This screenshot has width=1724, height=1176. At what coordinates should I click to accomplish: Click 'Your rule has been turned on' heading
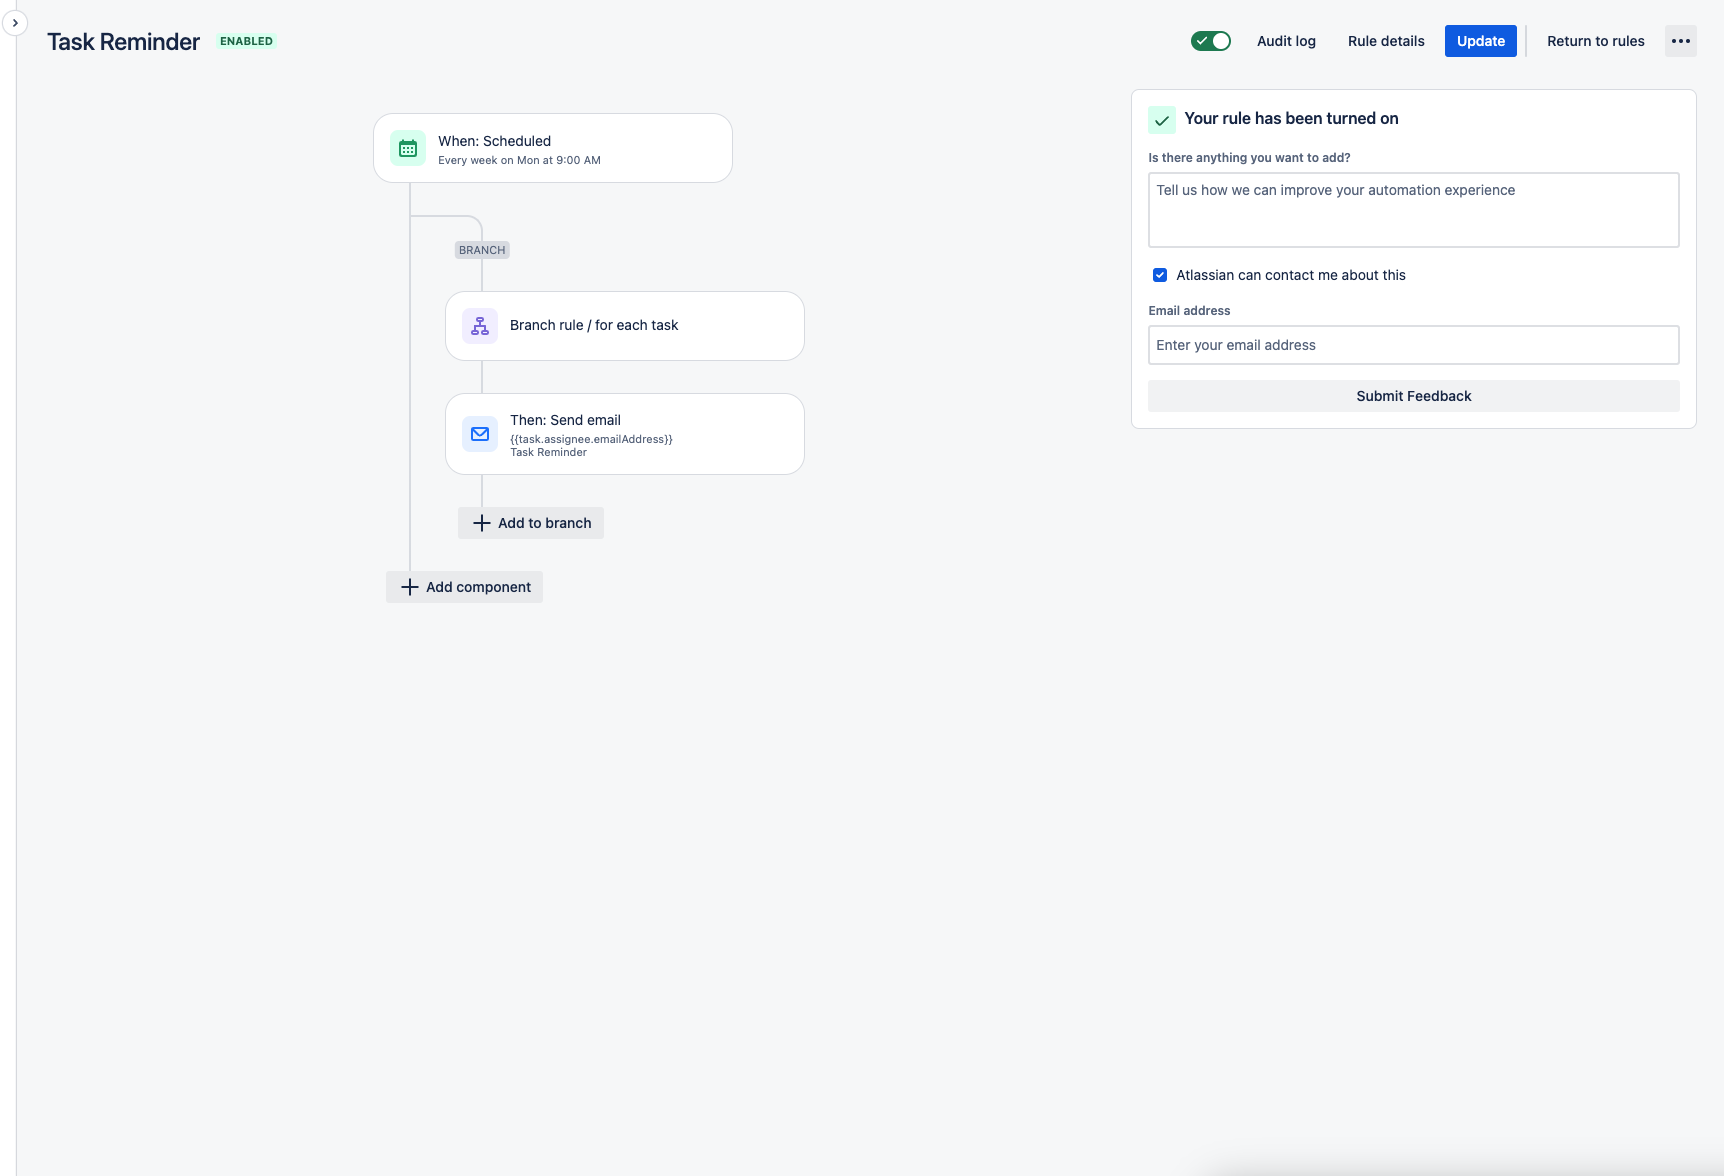[x=1291, y=118]
